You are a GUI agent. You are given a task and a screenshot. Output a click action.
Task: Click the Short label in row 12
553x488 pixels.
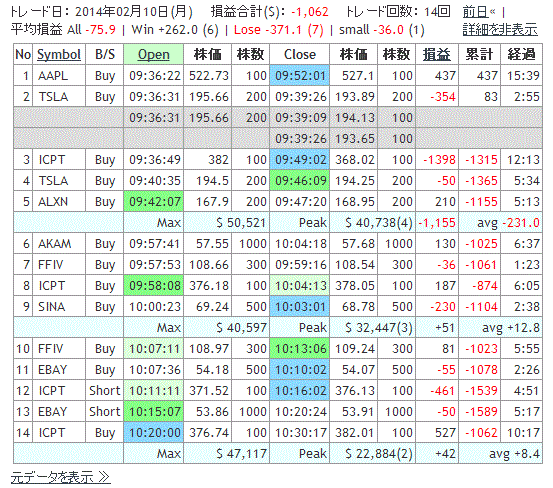105,390
